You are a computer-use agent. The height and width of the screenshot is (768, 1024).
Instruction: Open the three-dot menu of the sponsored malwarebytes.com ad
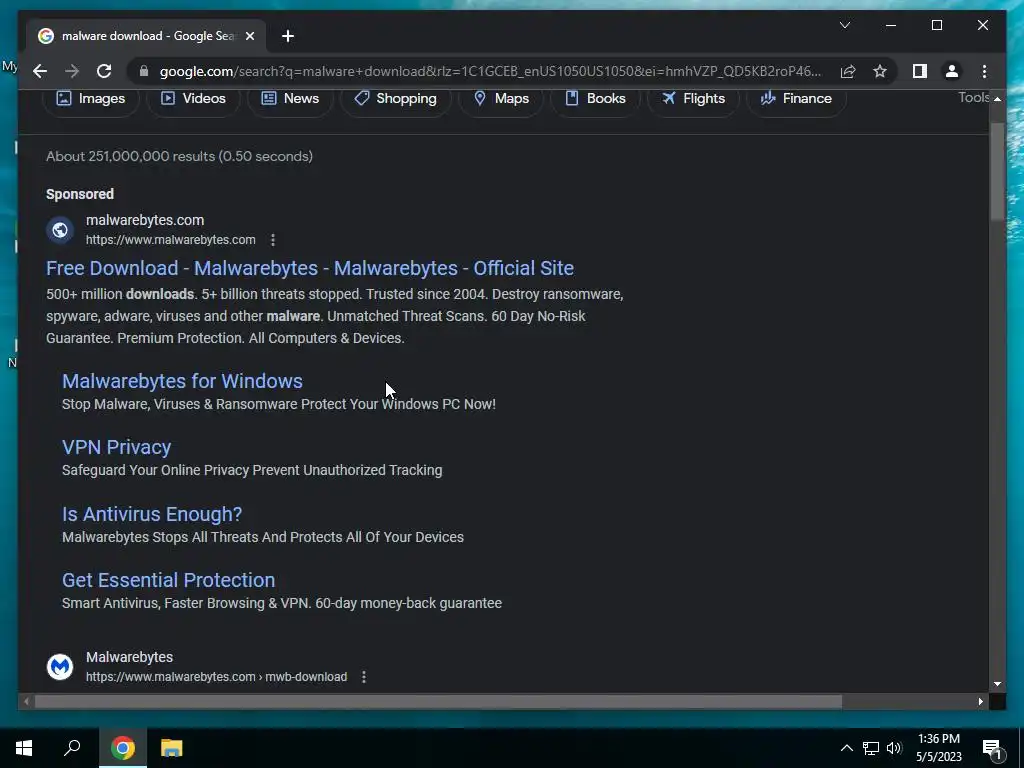[273, 240]
